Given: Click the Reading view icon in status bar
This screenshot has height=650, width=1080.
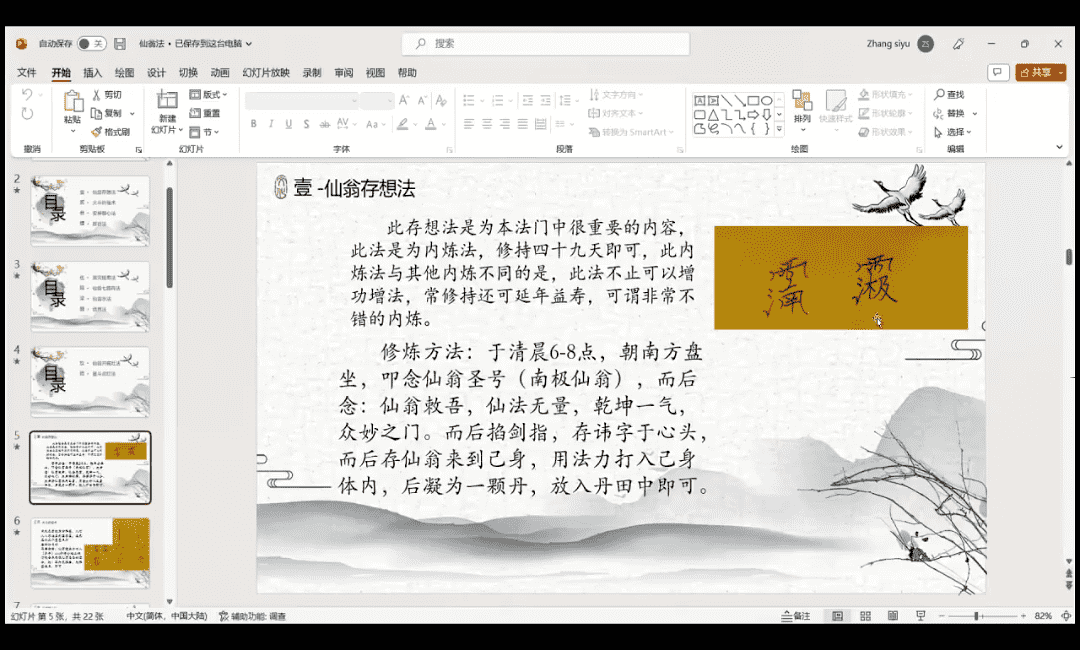Looking at the screenshot, I should point(893,616).
